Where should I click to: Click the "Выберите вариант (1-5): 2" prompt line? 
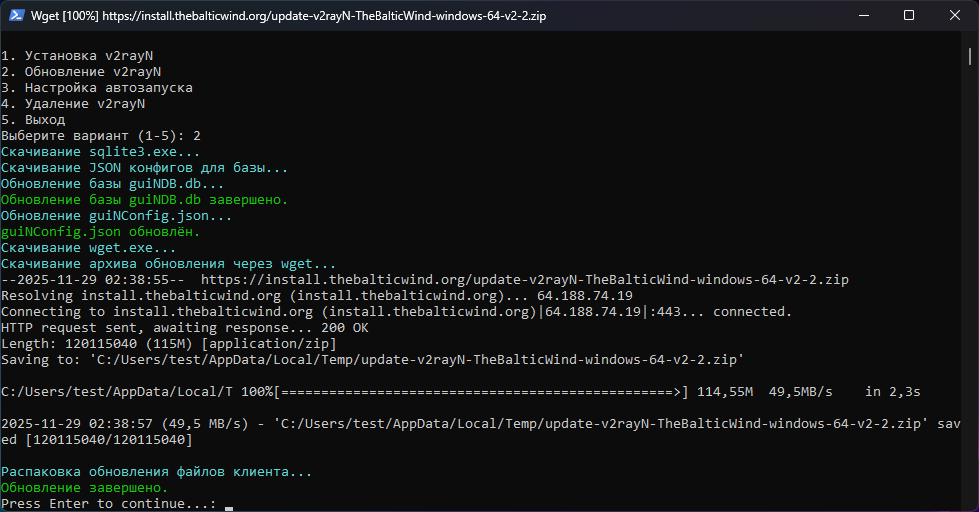(x=101, y=136)
